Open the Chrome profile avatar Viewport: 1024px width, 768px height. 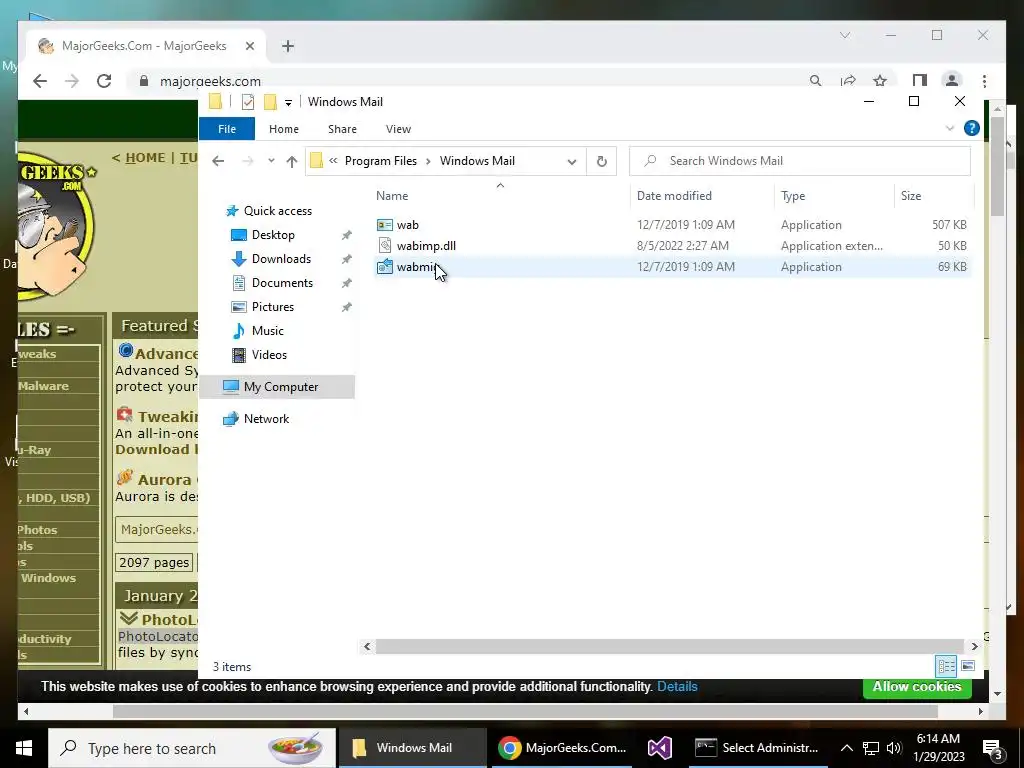click(x=952, y=81)
